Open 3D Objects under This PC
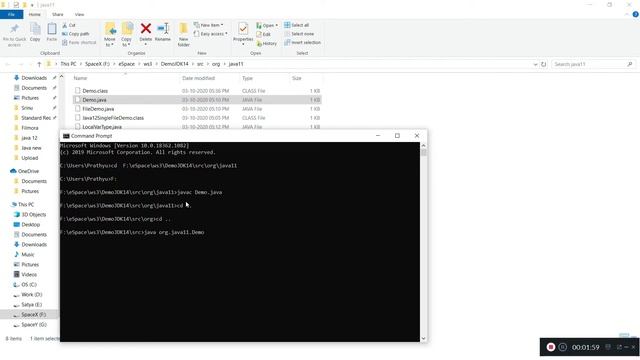Image resolution: width=640 pixels, height=360 pixels. point(33,215)
